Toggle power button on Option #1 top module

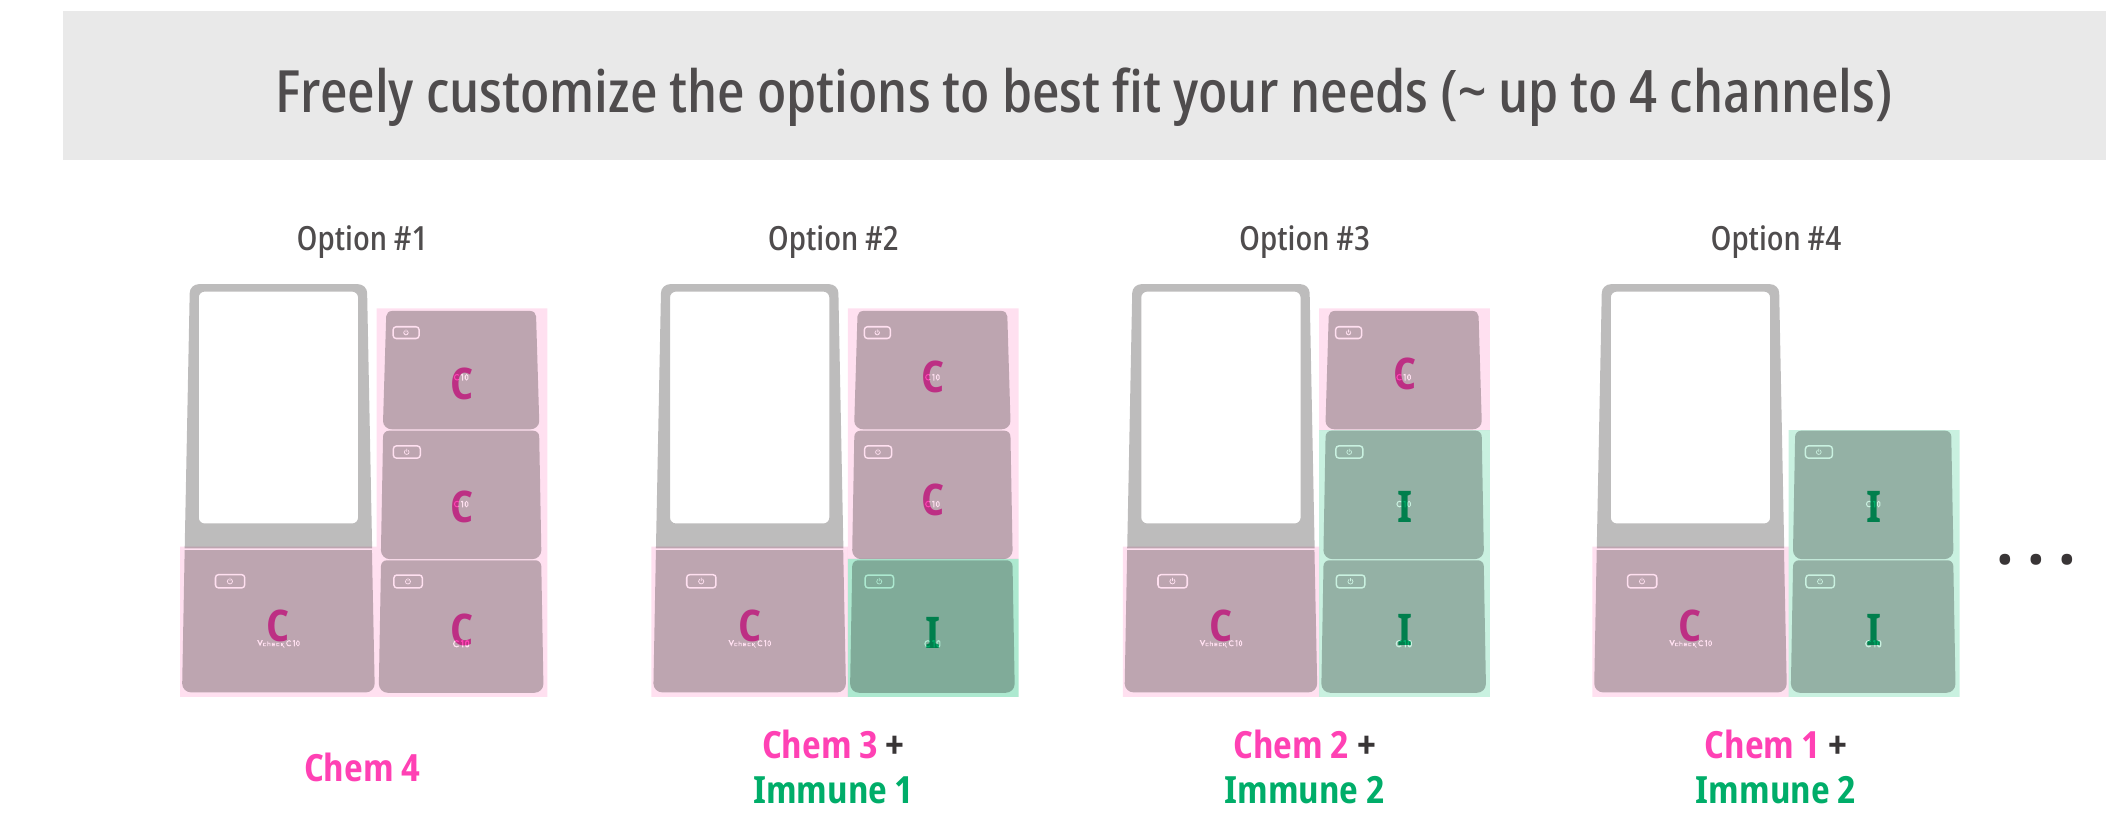[406, 333]
